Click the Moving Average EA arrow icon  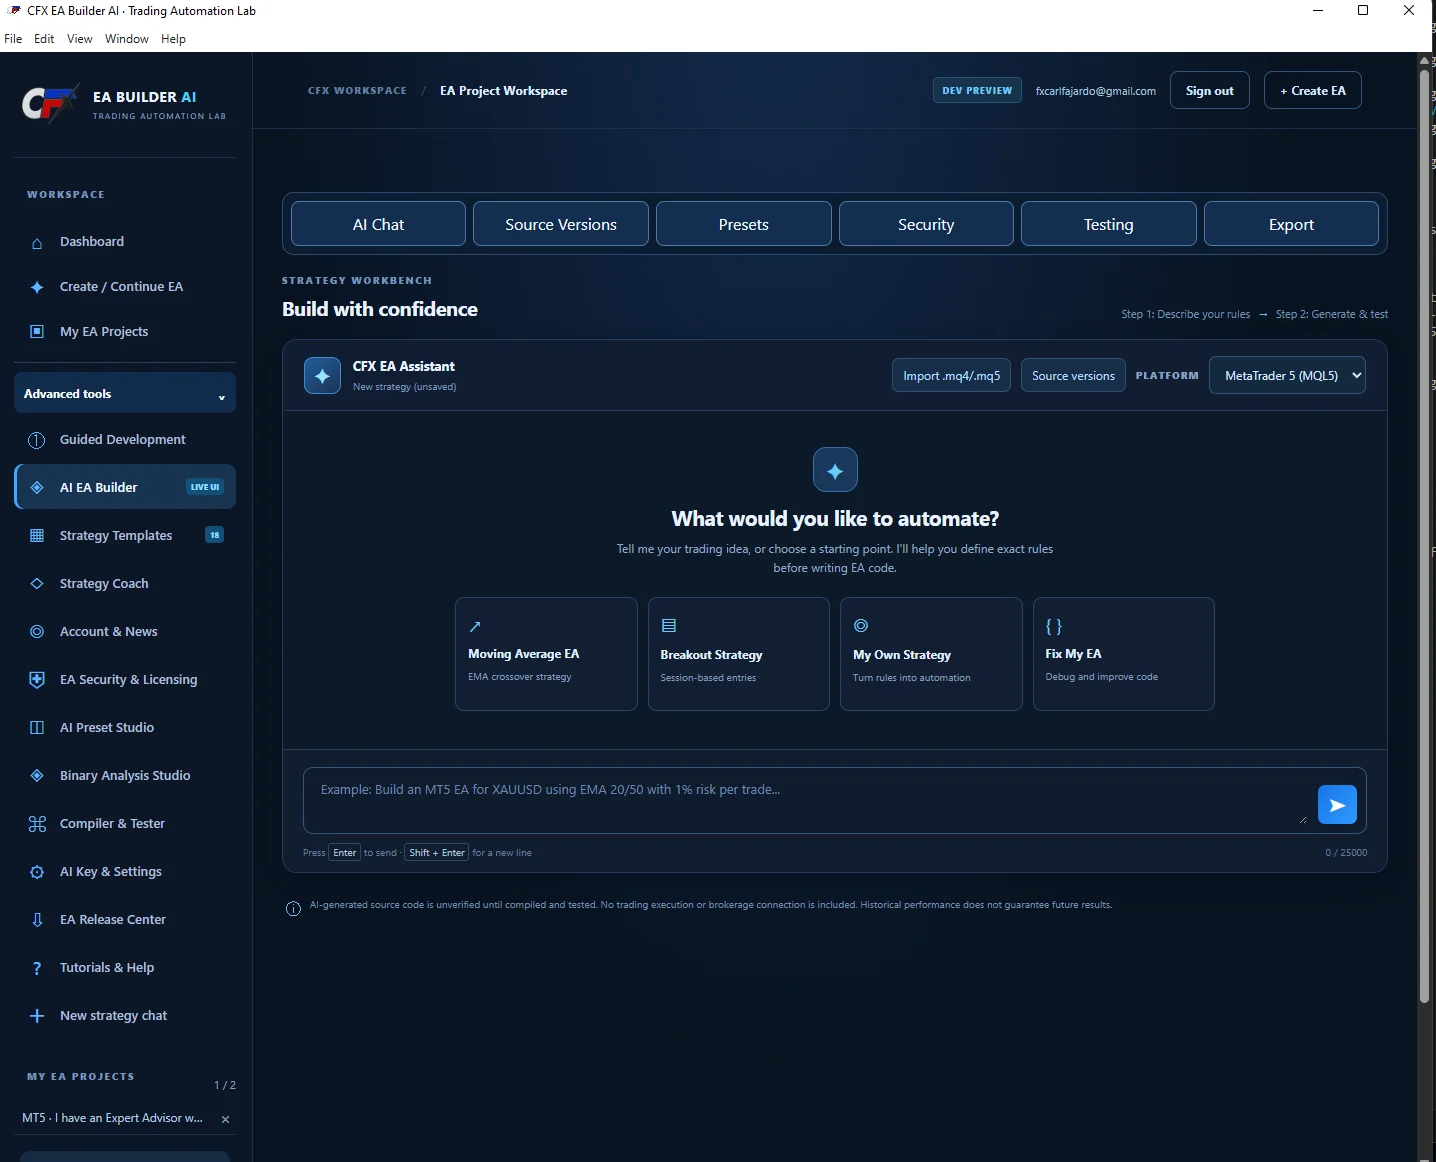coord(475,626)
